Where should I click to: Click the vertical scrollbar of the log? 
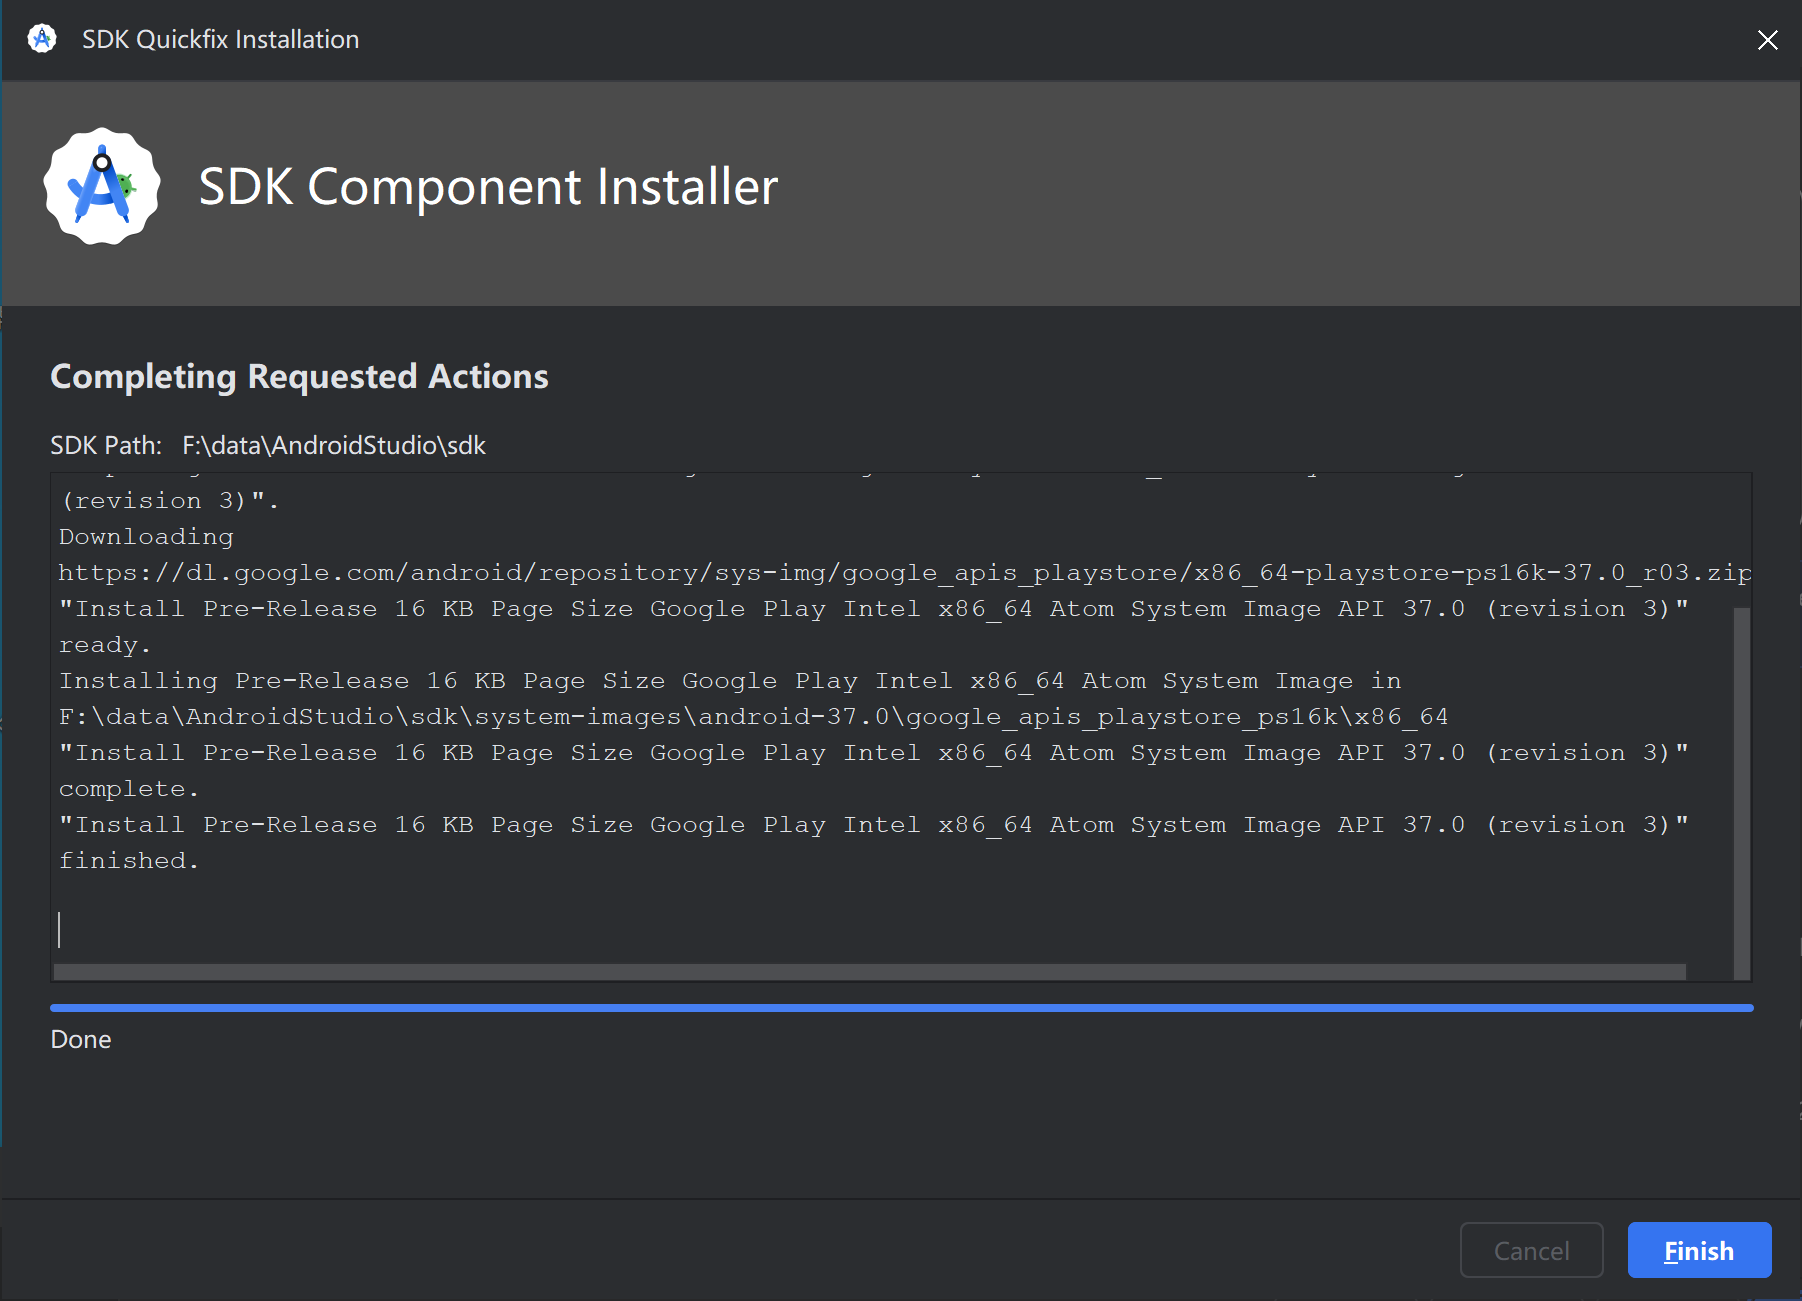[1741, 792]
